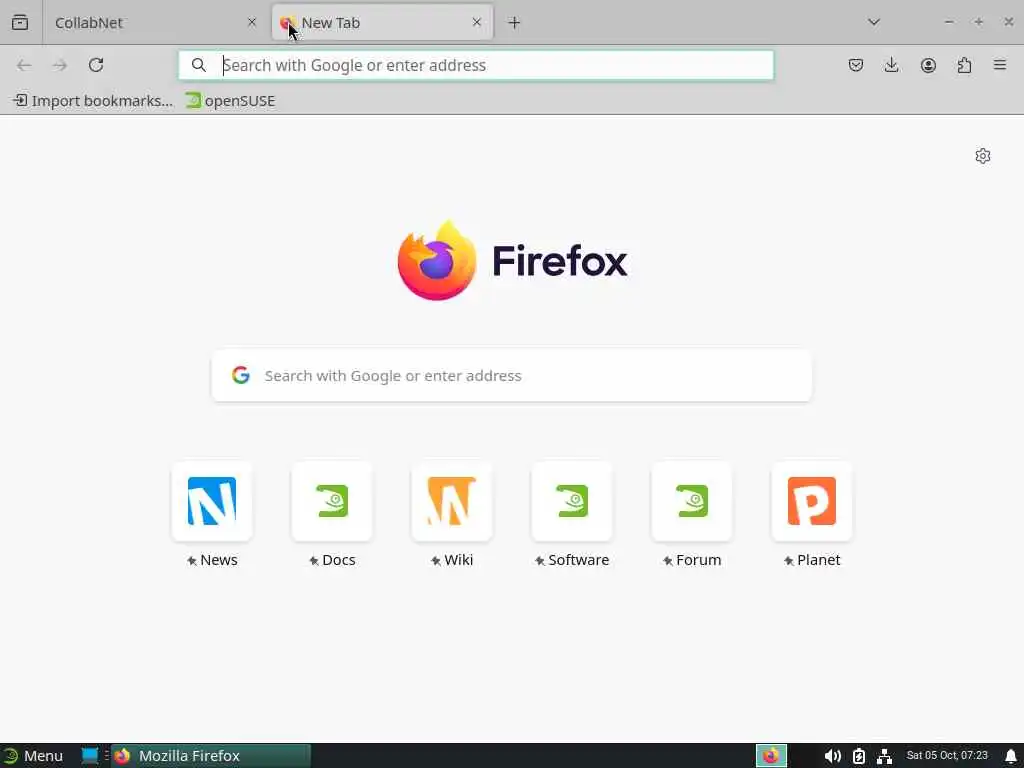Screen dimensions: 1024x768
Task: Open the Downloads panel icon
Action: click(x=891, y=65)
